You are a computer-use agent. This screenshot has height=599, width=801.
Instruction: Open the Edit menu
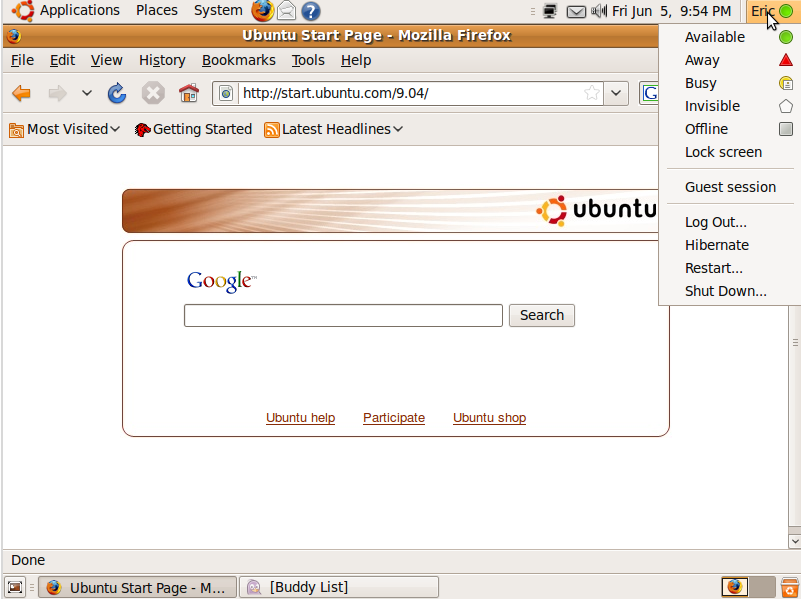tap(62, 60)
